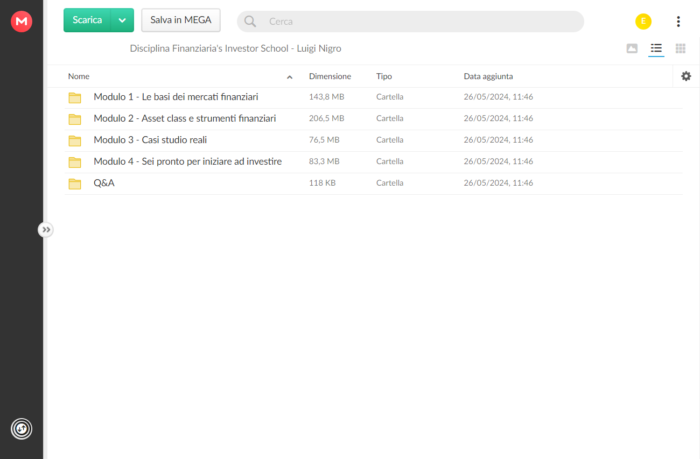Click folder icon of Modulo 4 row
Viewport: 700px width, 459px height.
coord(75,162)
